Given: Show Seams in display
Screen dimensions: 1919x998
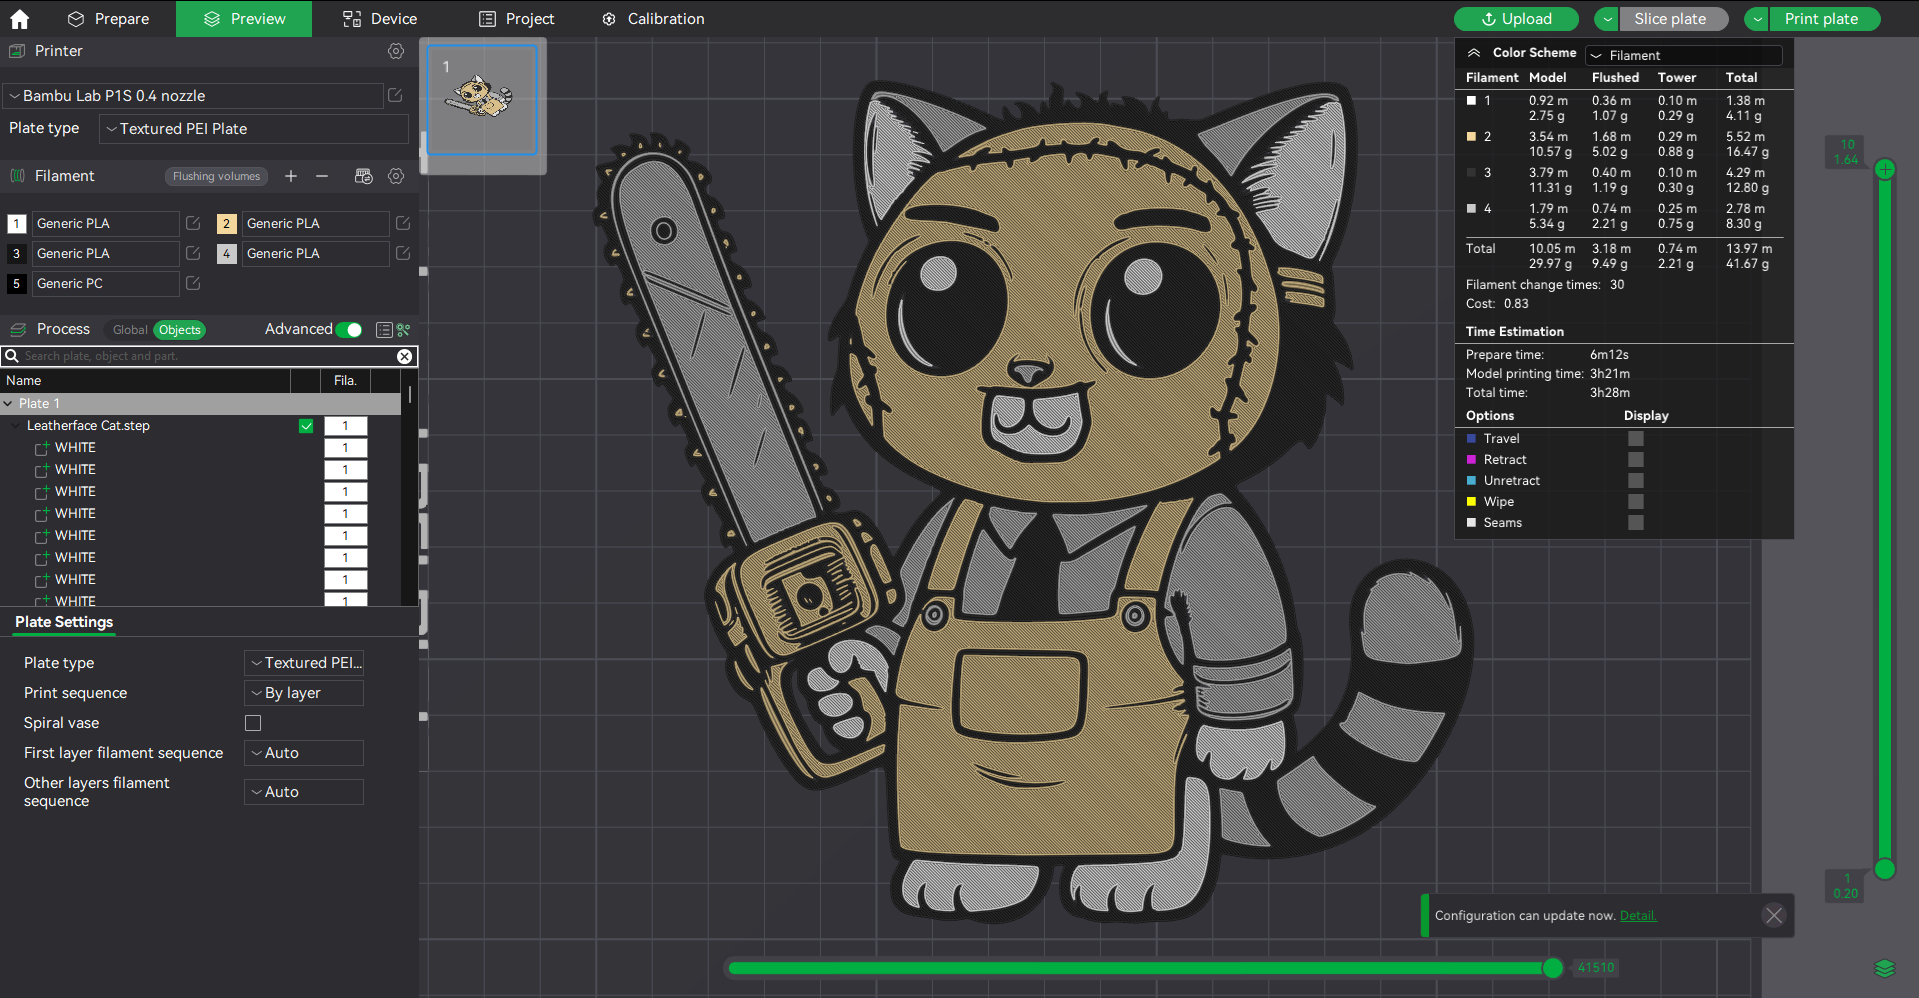Looking at the screenshot, I should 1636,522.
